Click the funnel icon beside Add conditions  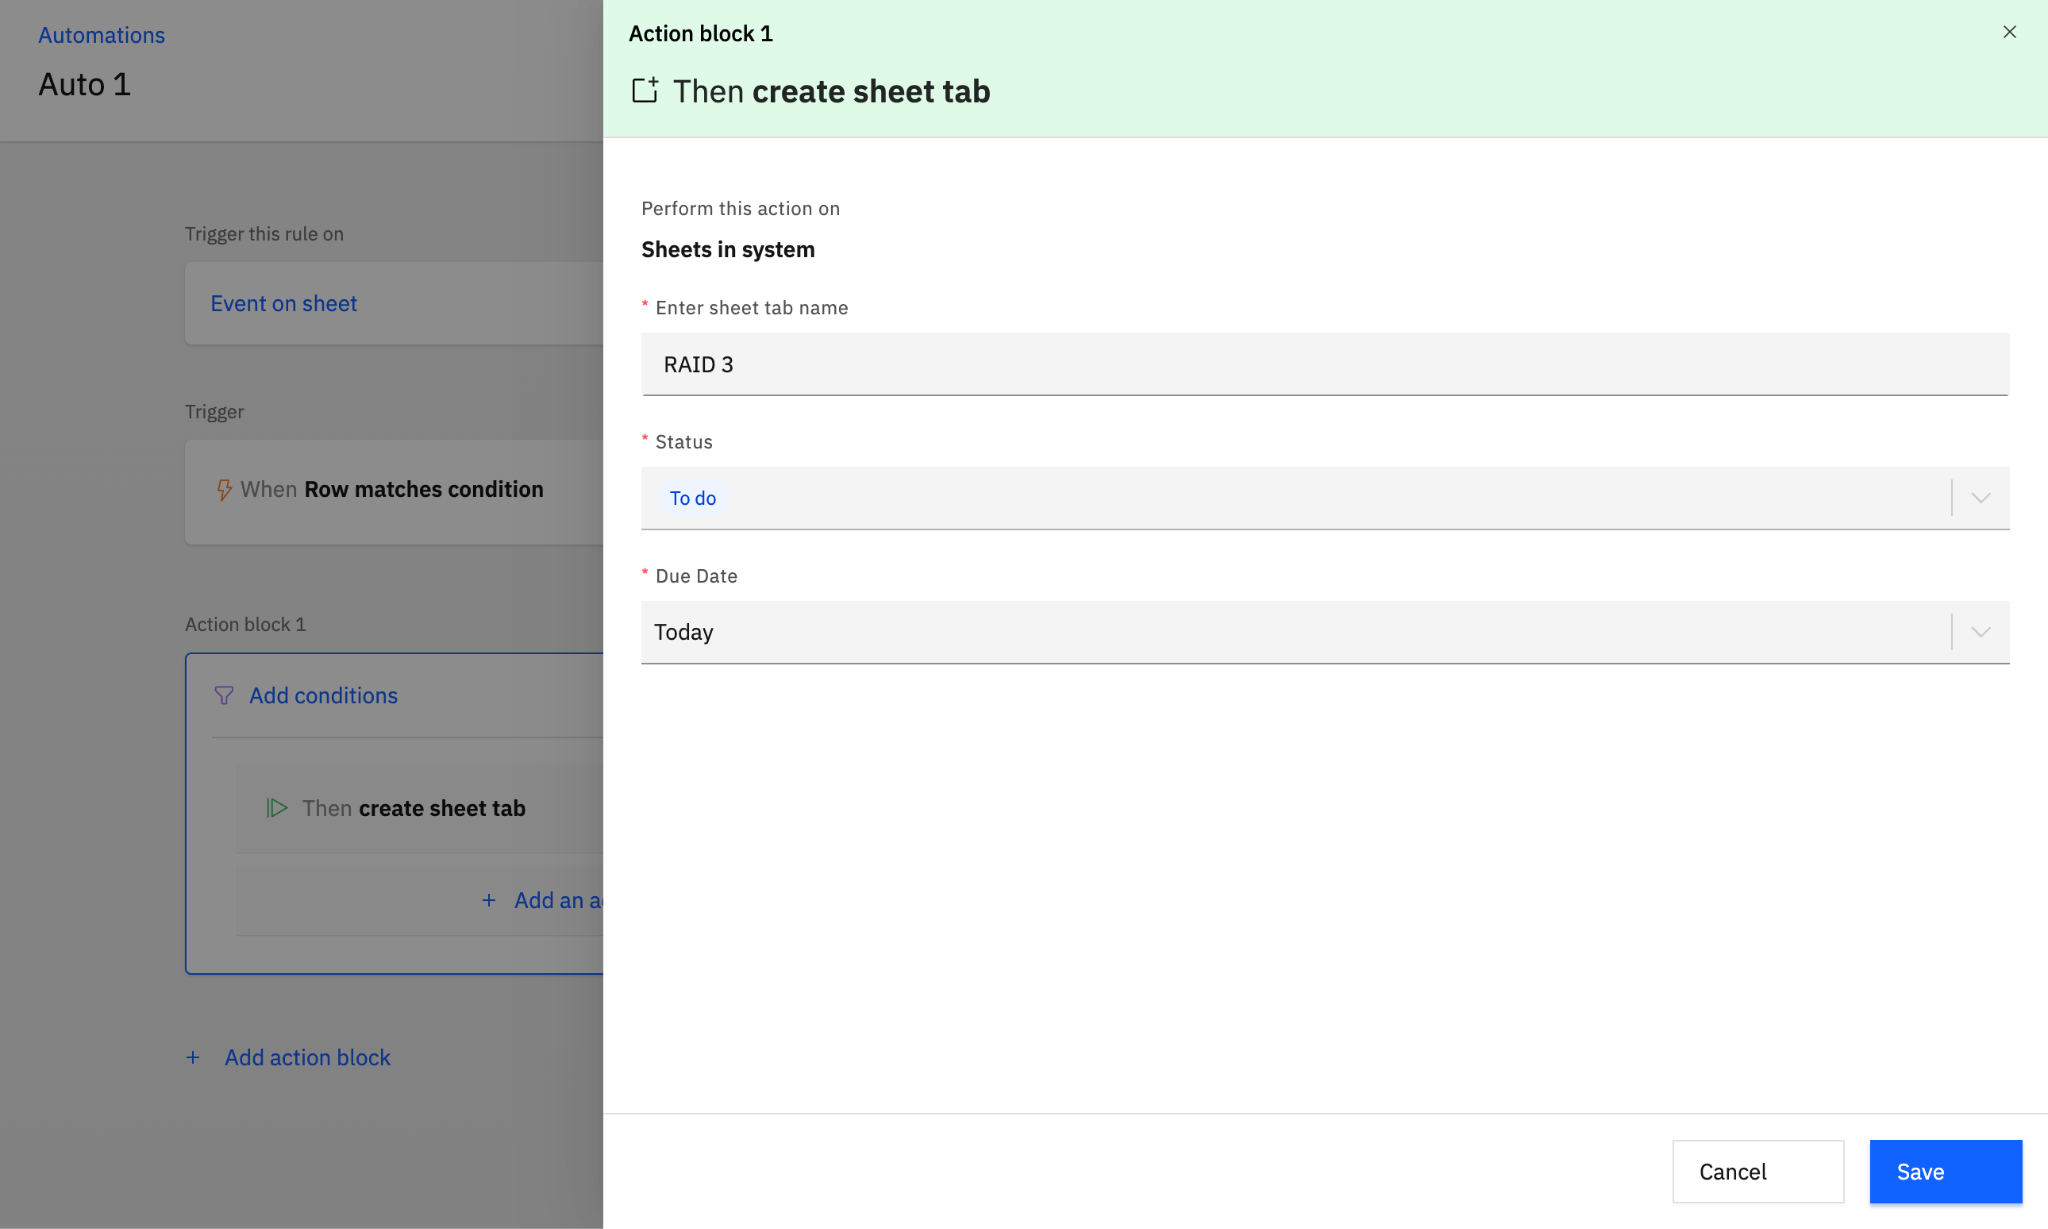[224, 695]
